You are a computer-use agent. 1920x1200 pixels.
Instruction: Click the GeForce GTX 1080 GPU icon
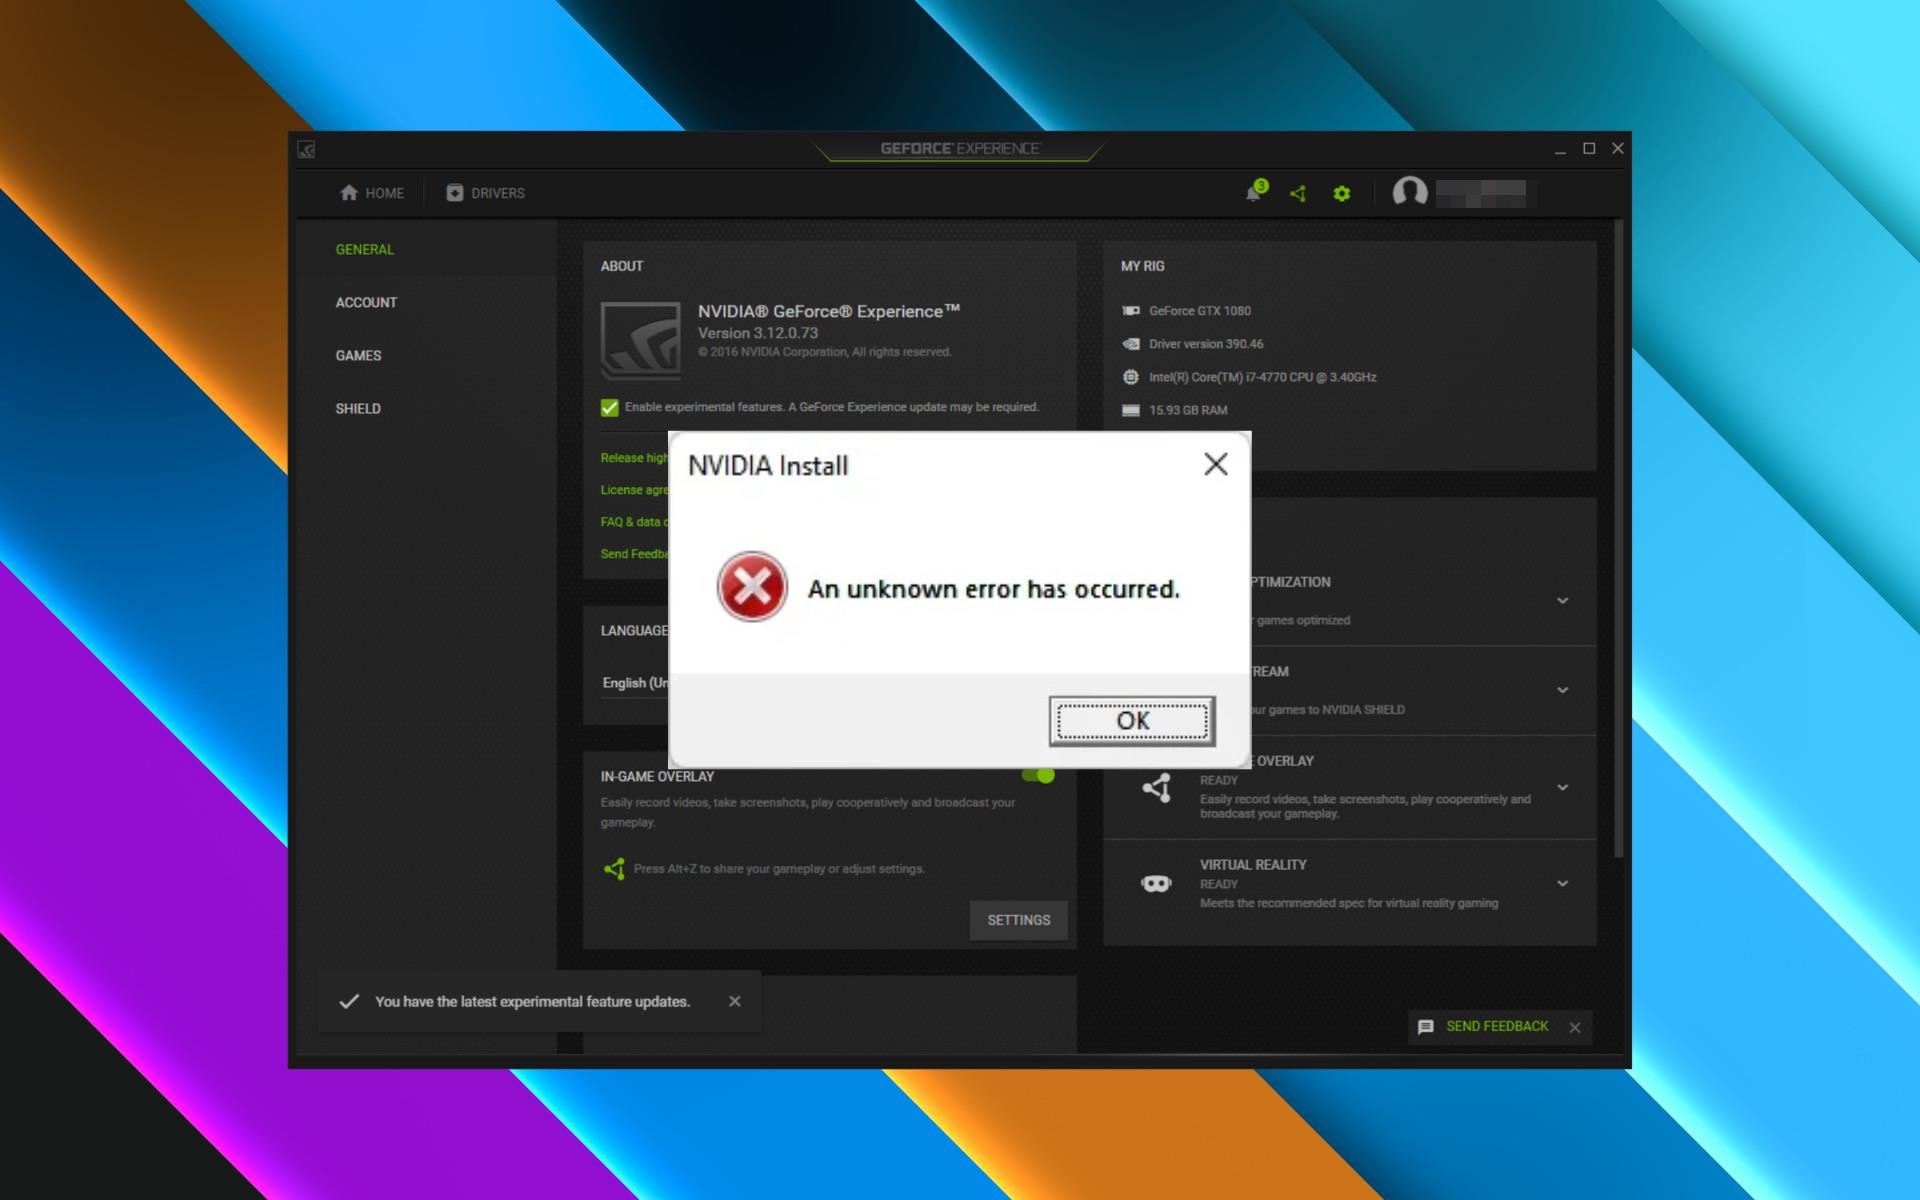tap(1131, 311)
